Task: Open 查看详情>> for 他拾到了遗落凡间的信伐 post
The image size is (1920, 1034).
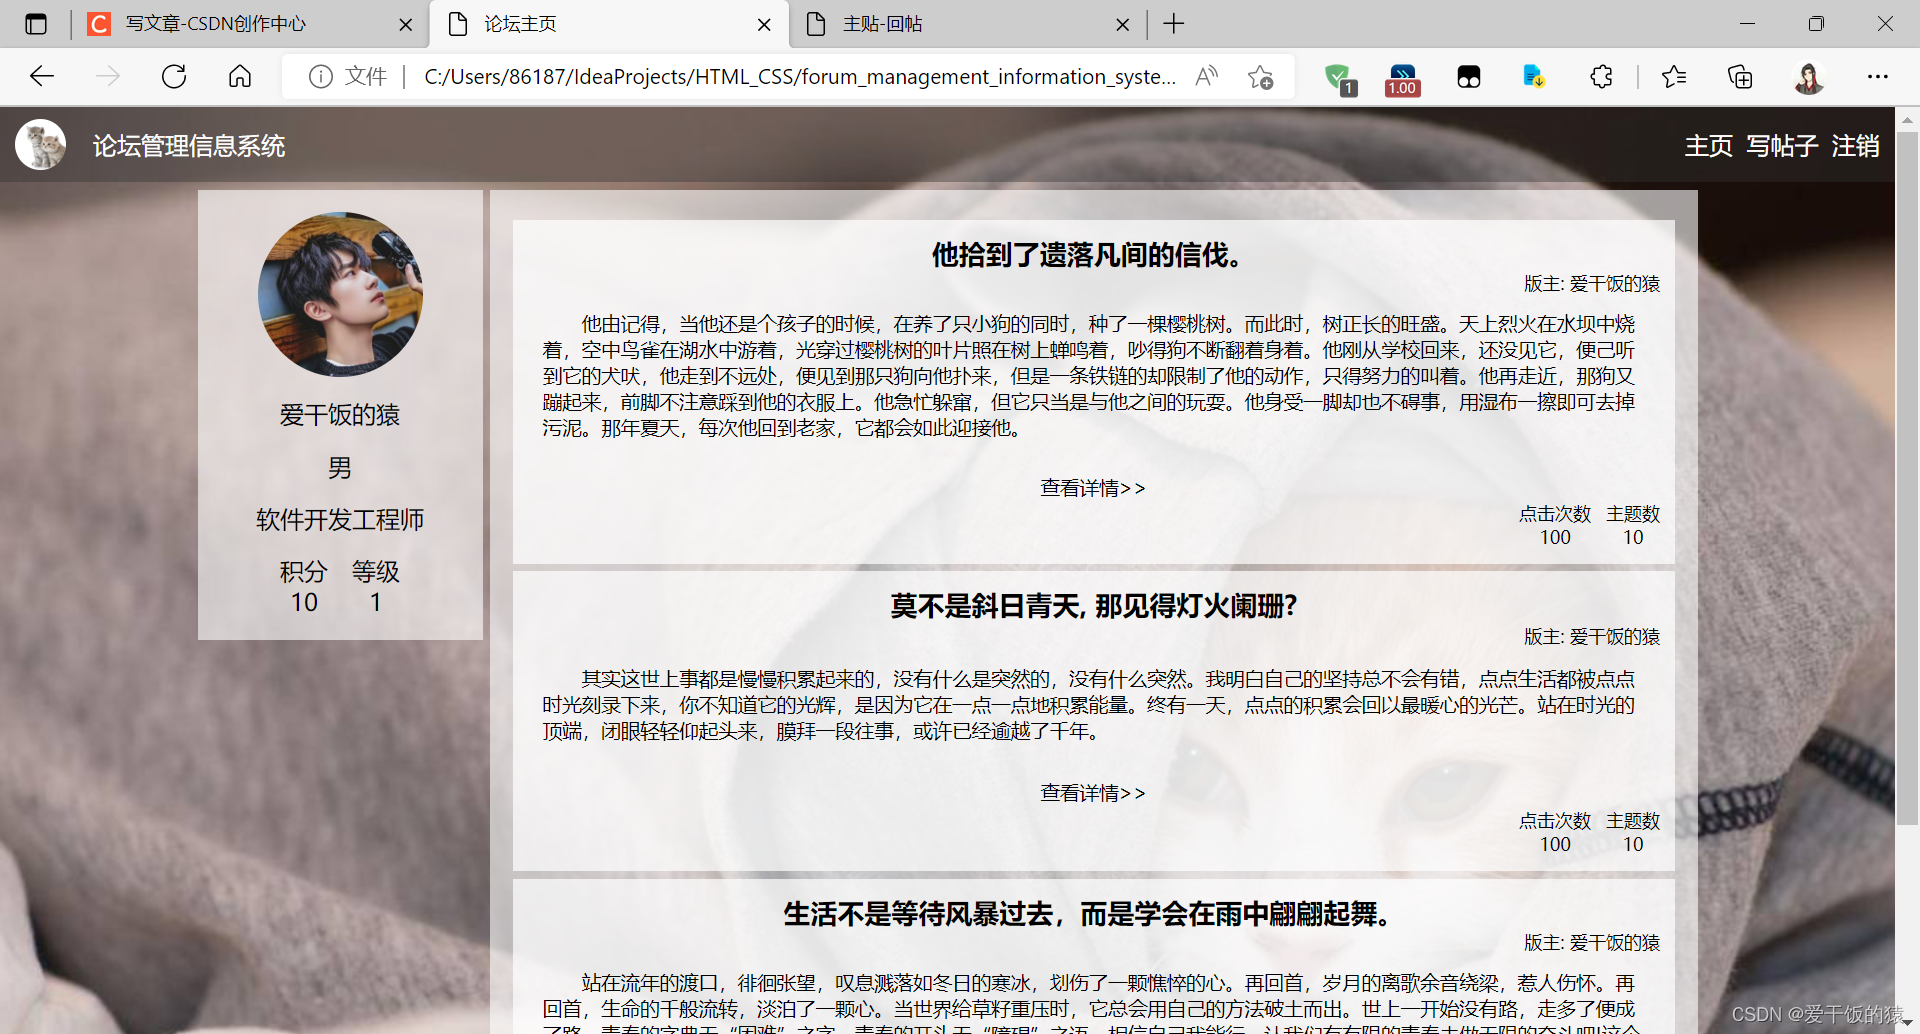Action: click(x=1093, y=488)
